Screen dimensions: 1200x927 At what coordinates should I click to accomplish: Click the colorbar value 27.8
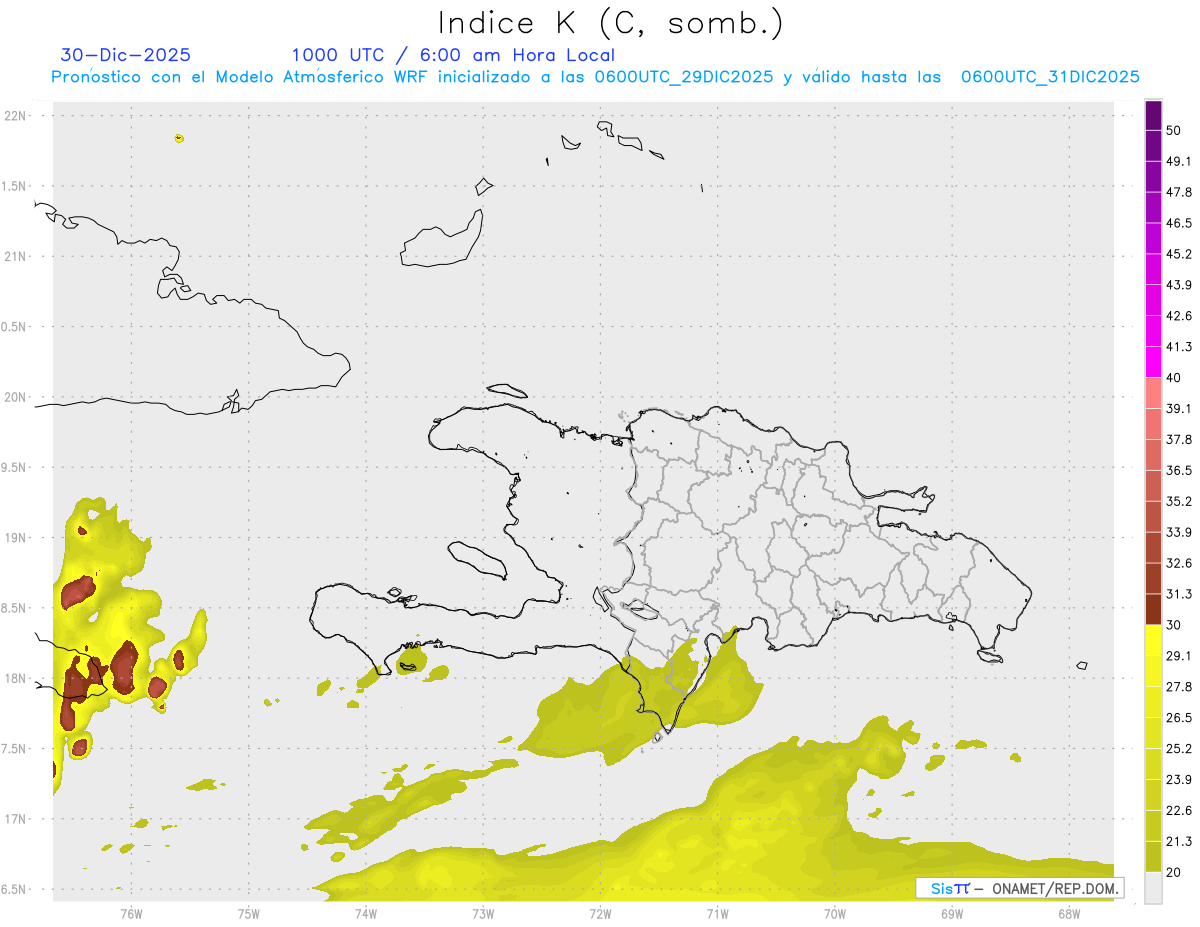[x=1180, y=687]
